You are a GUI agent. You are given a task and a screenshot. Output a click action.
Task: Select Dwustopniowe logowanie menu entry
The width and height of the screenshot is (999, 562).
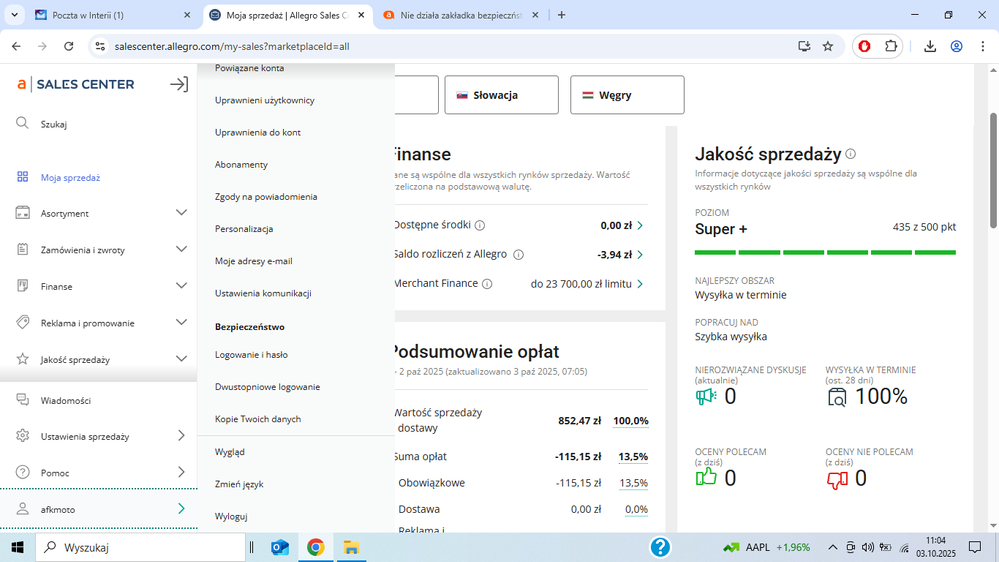click(x=267, y=387)
